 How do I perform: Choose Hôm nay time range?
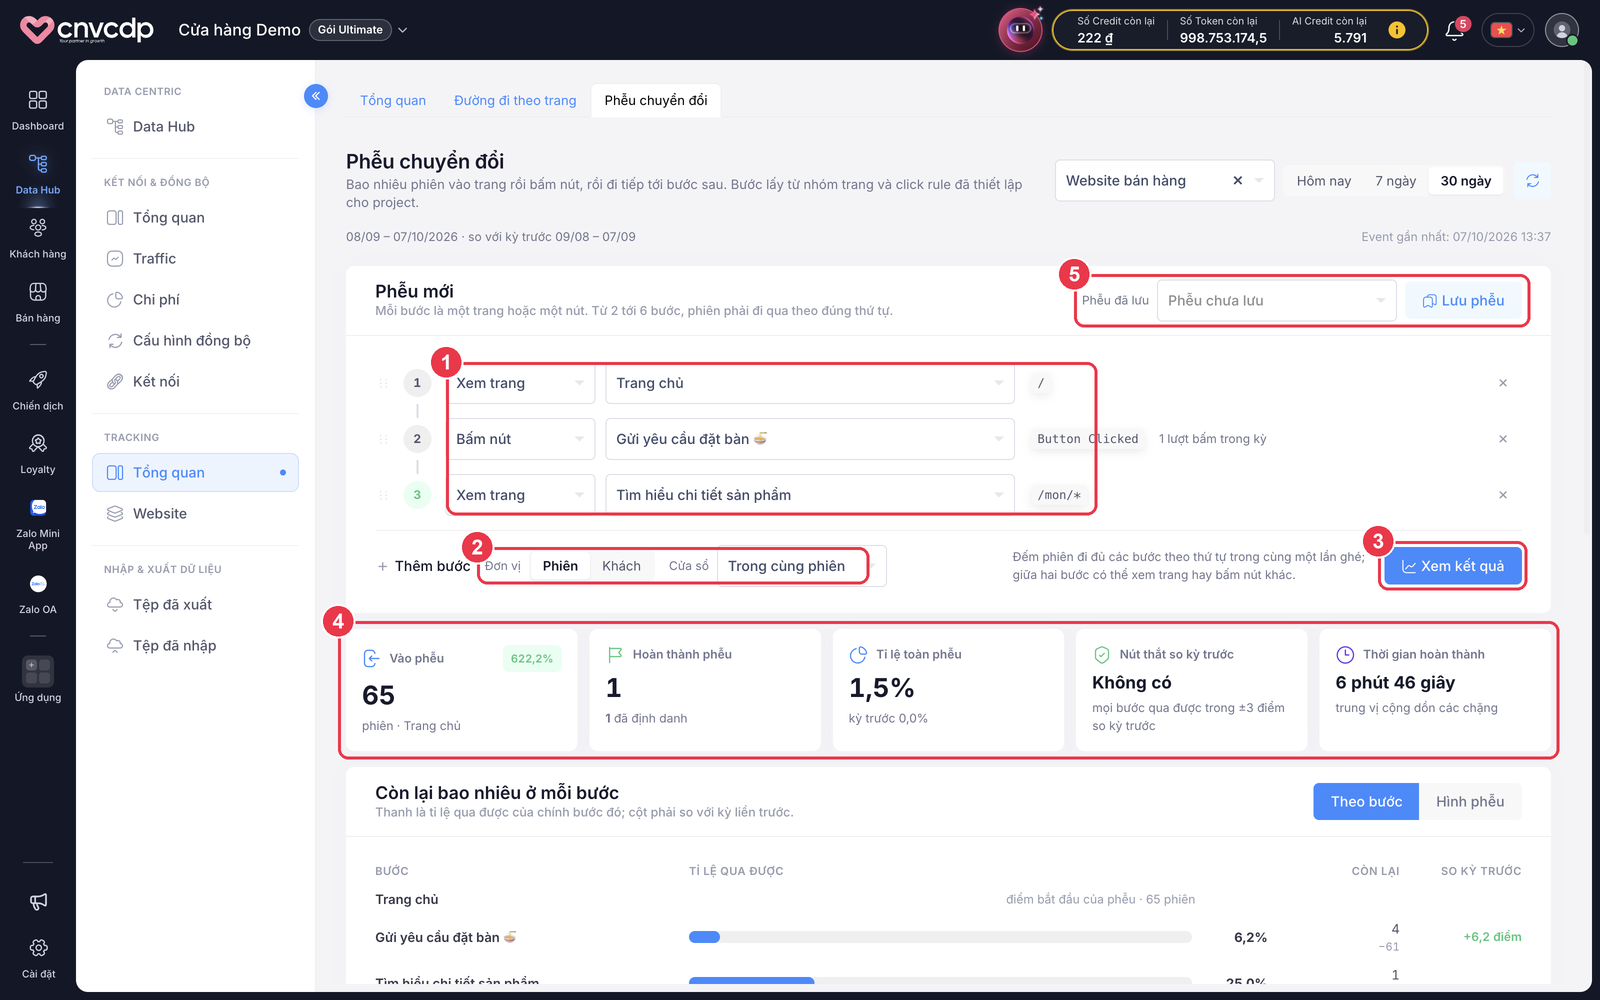click(x=1324, y=181)
